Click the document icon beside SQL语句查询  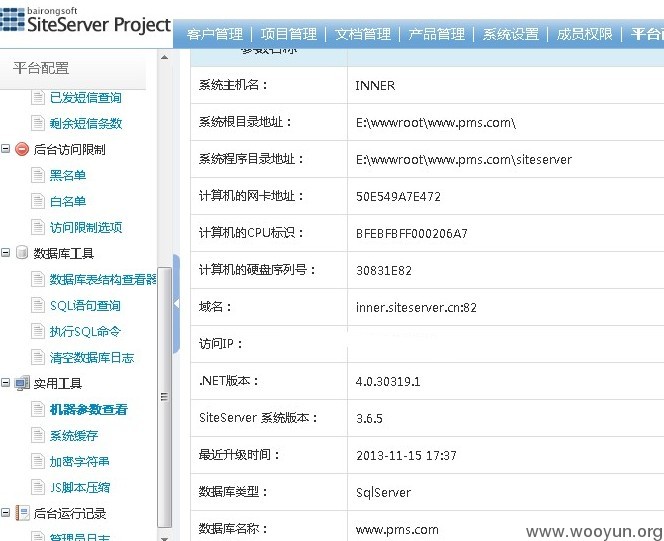coord(38,305)
